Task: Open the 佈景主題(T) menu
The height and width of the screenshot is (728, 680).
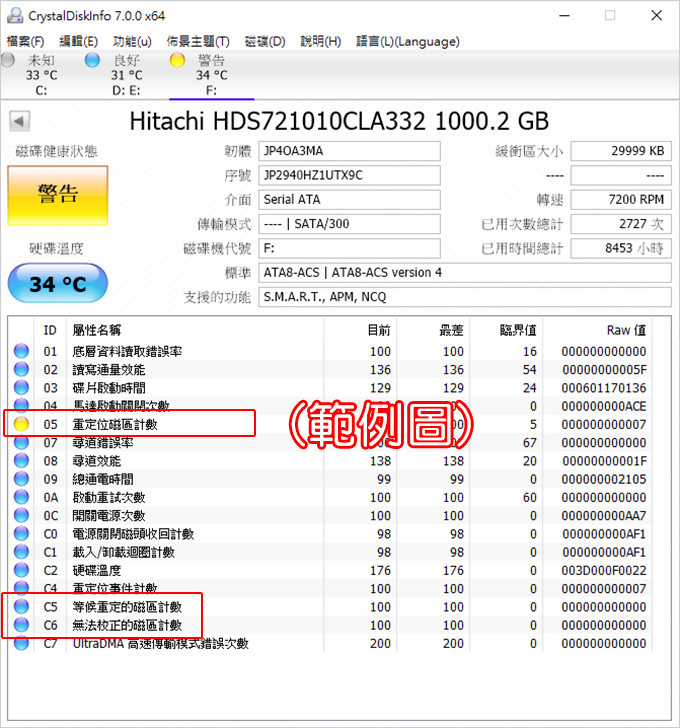Action: [x=198, y=41]
